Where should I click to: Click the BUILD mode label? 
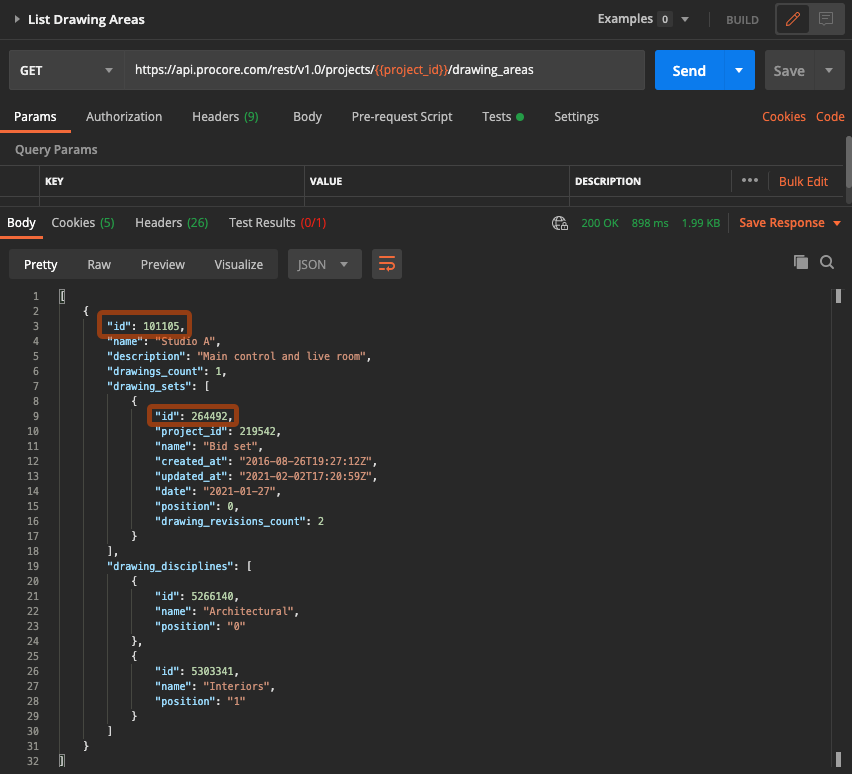pyautogui.click(x=742, y=20)
